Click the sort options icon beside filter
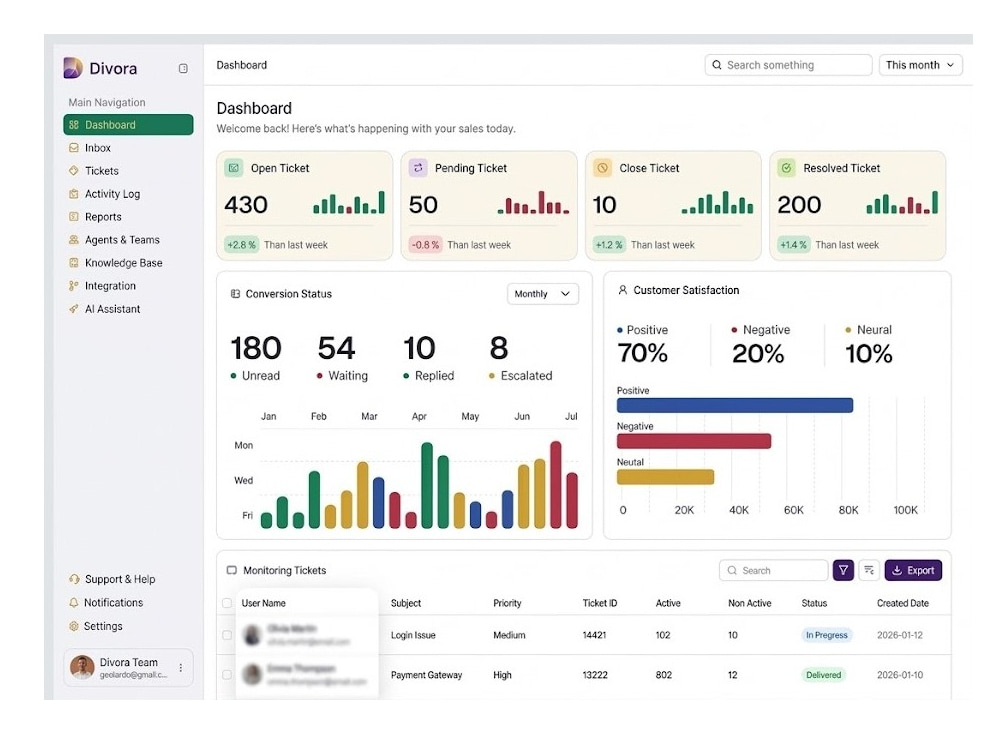Image resolution: width=1000 pixels, height=750 pixels. (869, 570)
